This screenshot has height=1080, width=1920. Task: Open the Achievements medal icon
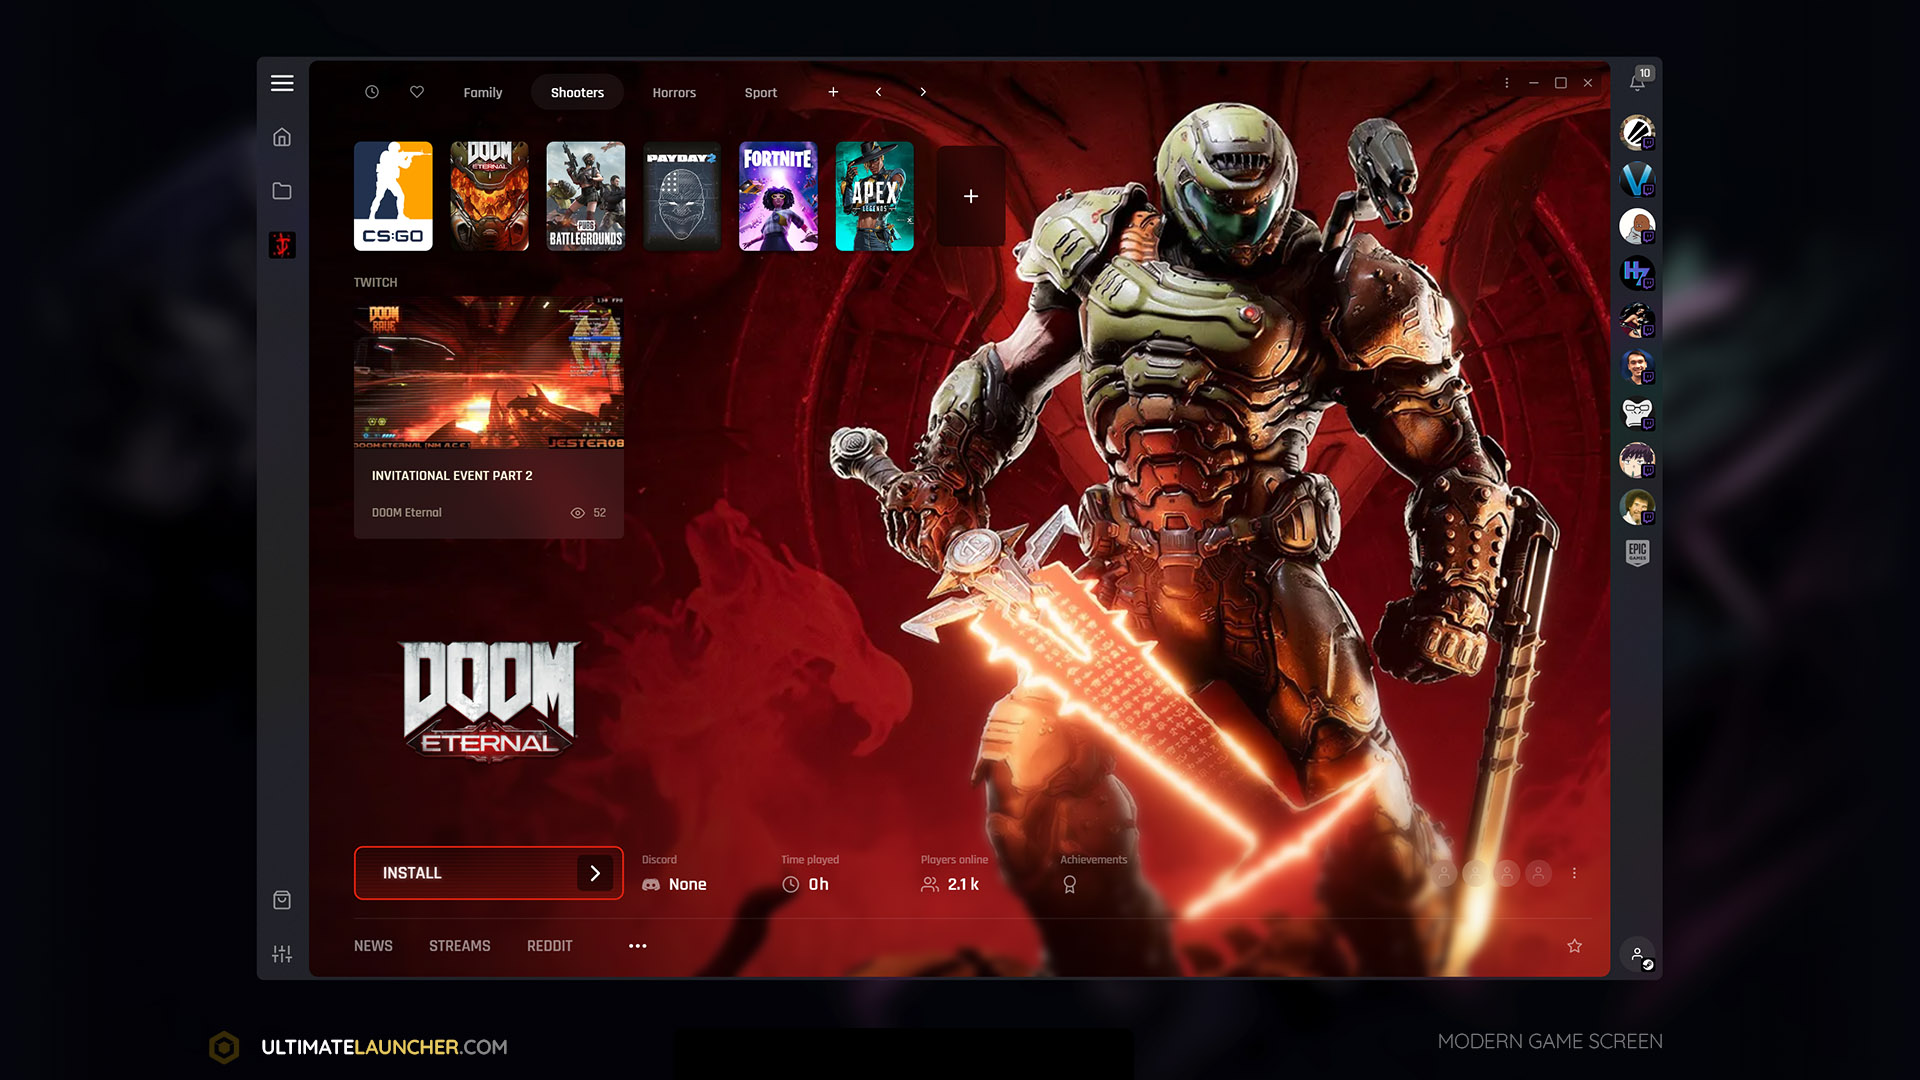(1070, 884)
